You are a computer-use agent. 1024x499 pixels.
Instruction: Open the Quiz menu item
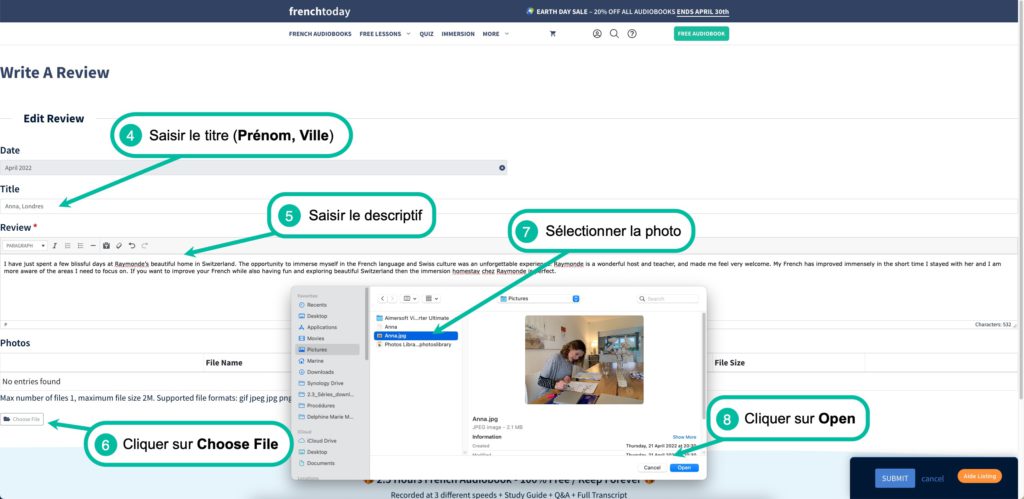(426, 33)
